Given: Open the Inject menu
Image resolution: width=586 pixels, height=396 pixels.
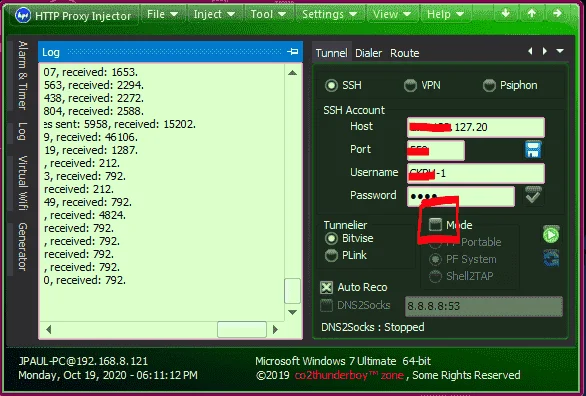Looking at the screenshot, I should (214, 14).
